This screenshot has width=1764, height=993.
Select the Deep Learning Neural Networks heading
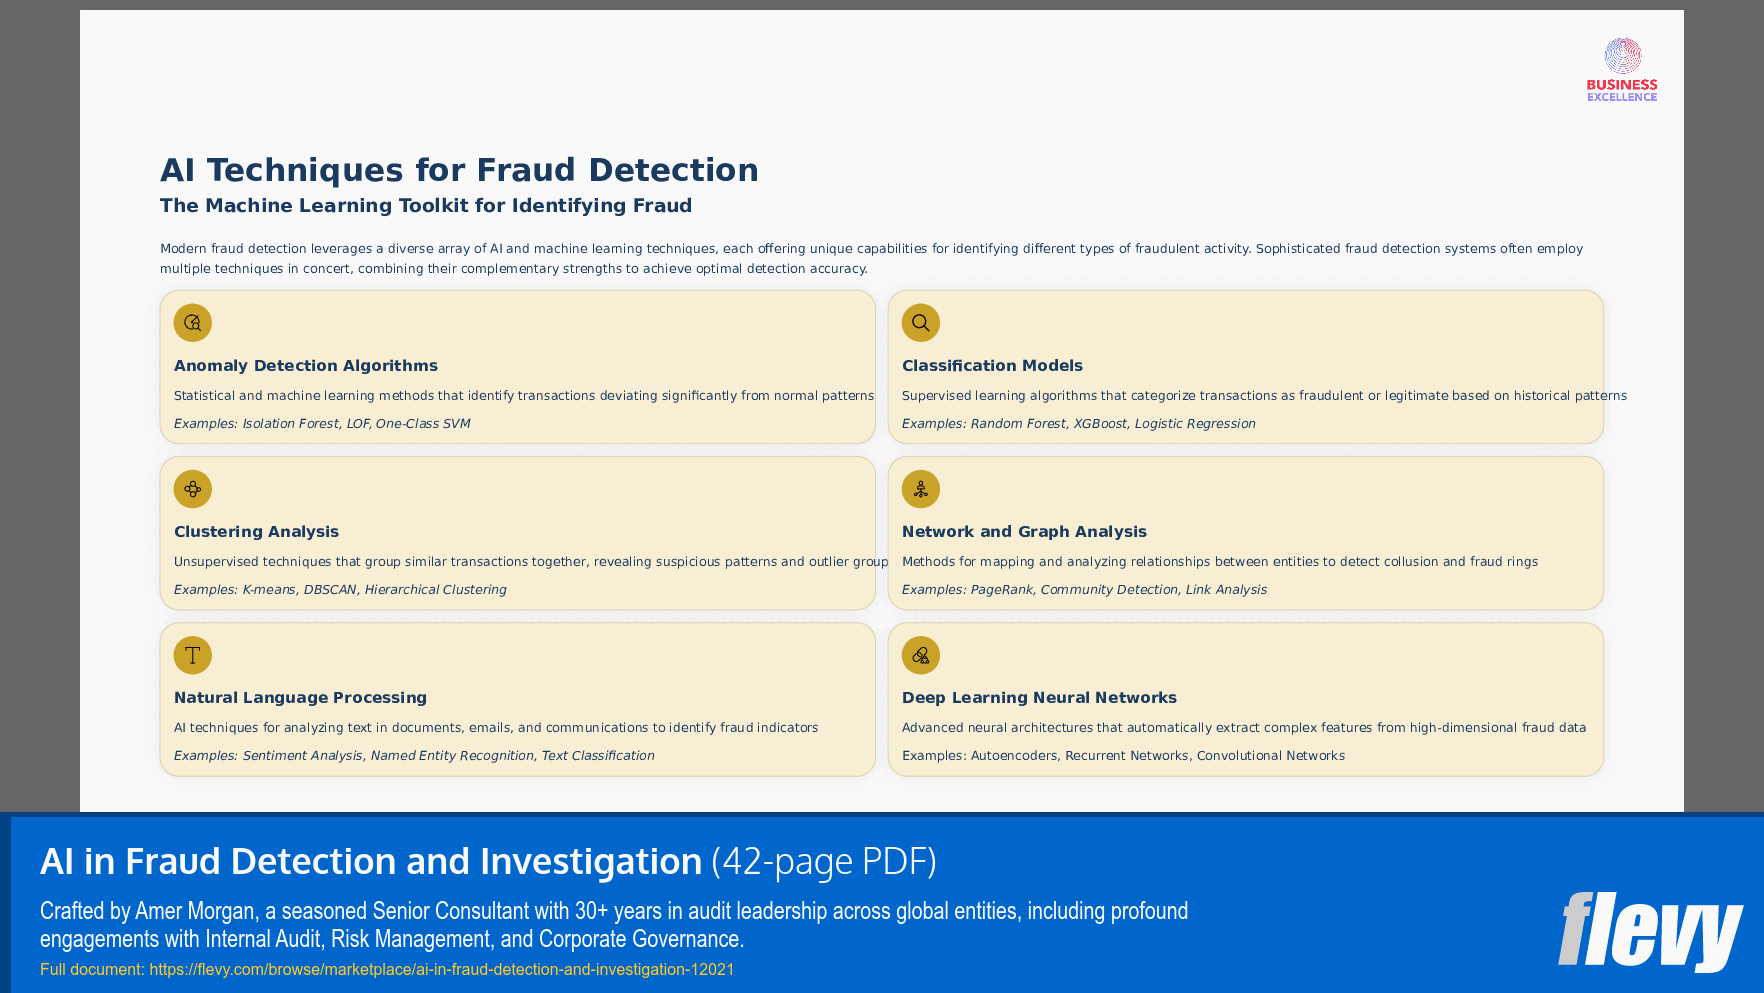[x=1039, y=698]
